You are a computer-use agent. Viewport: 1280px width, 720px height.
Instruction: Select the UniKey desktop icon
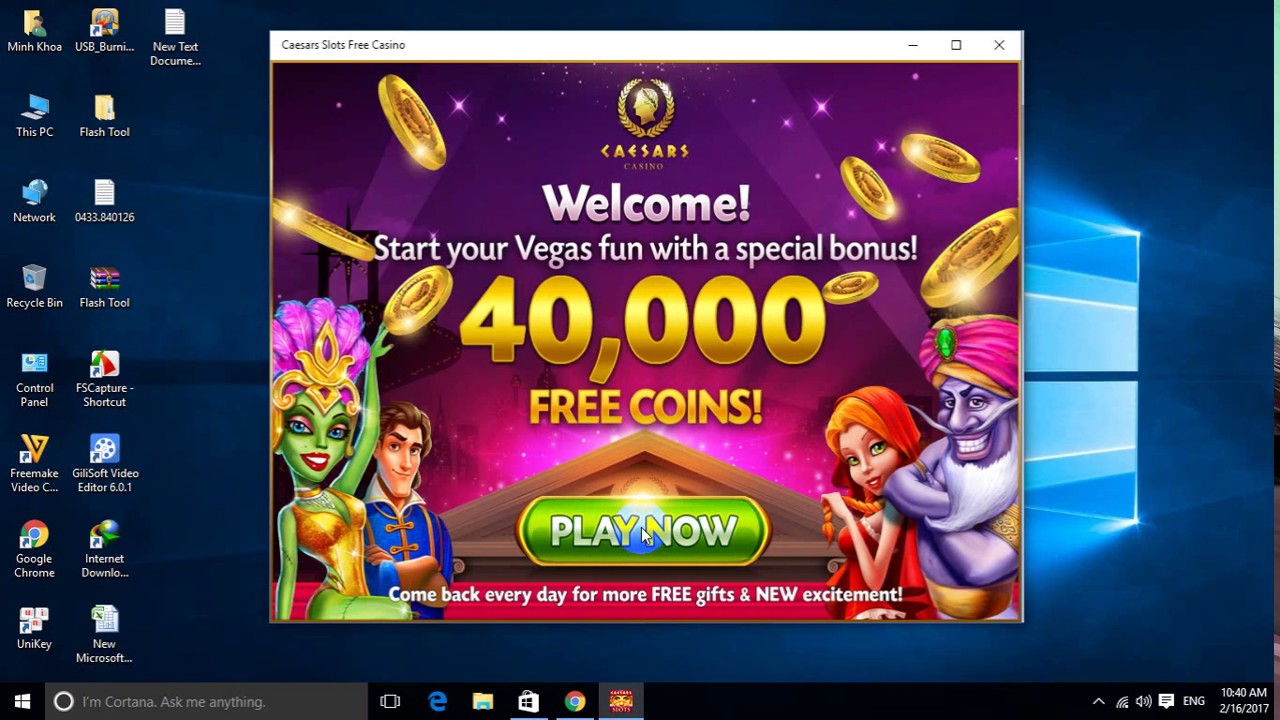coord(34,628)
